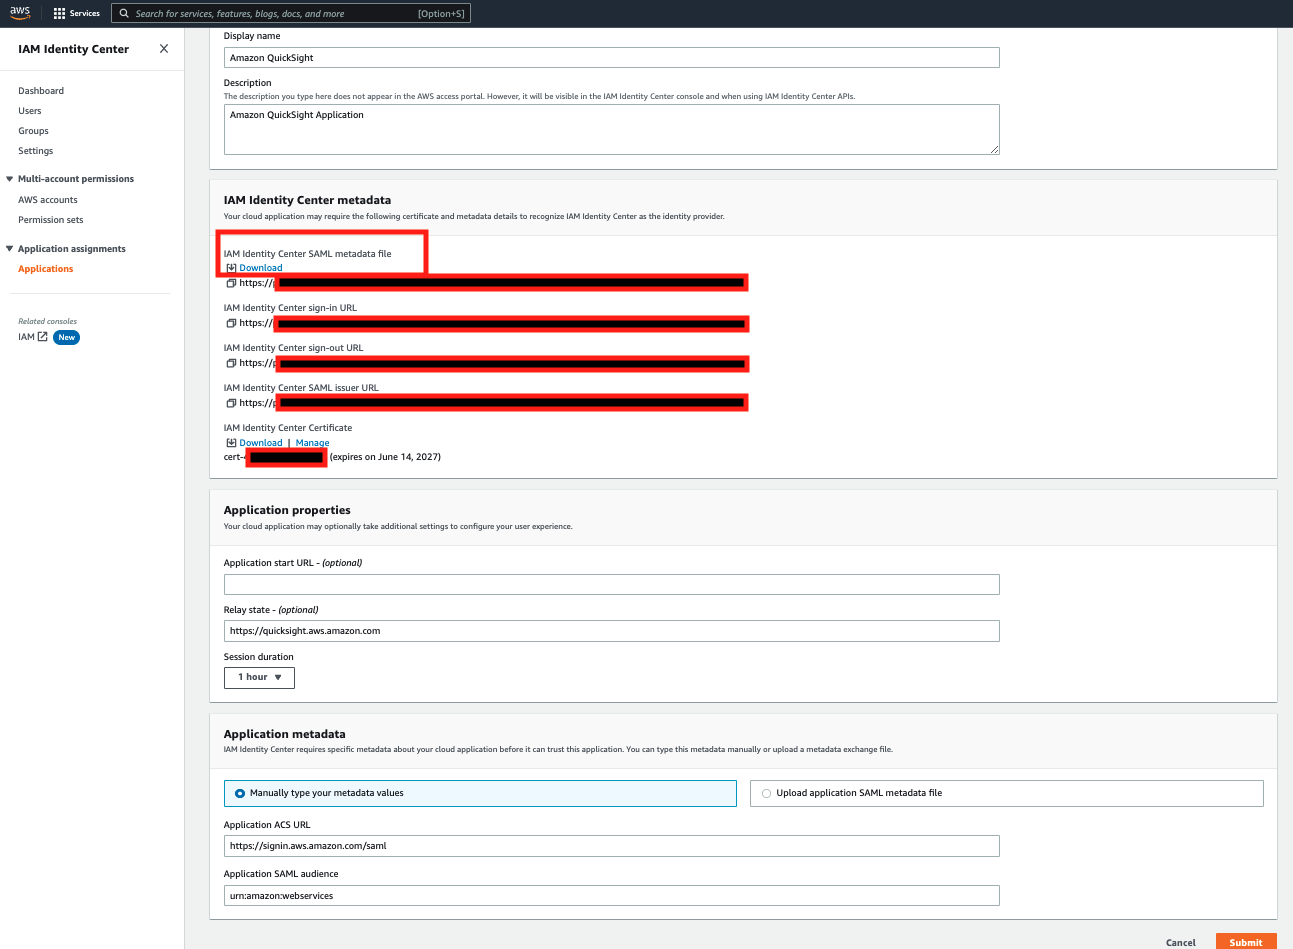Click the New badge beside IAM
Screen dimensions: 1293x949
[67, 338]
